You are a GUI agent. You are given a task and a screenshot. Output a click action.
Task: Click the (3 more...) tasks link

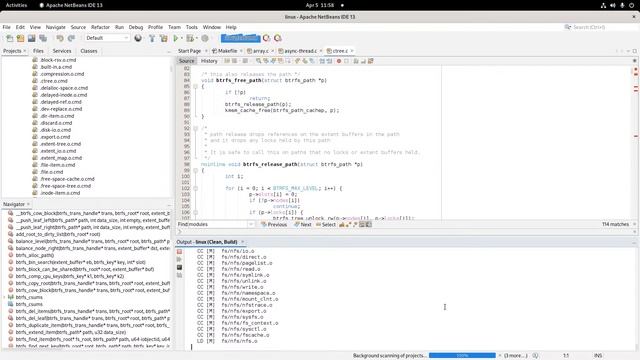(516, 356)
